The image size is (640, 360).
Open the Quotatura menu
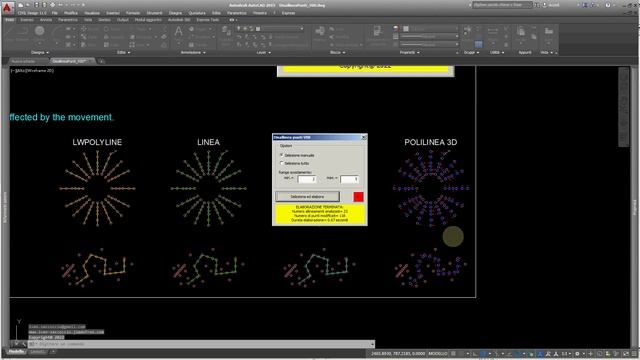pyautogui.click(x=197, y=13)
